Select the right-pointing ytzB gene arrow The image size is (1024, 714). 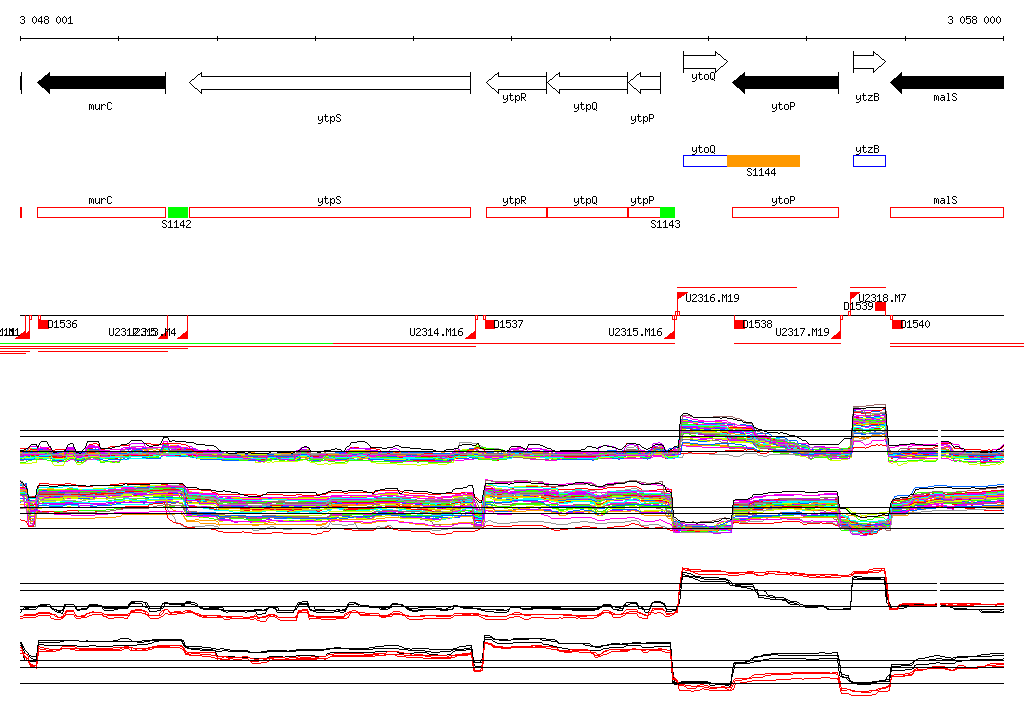(869, 62)
